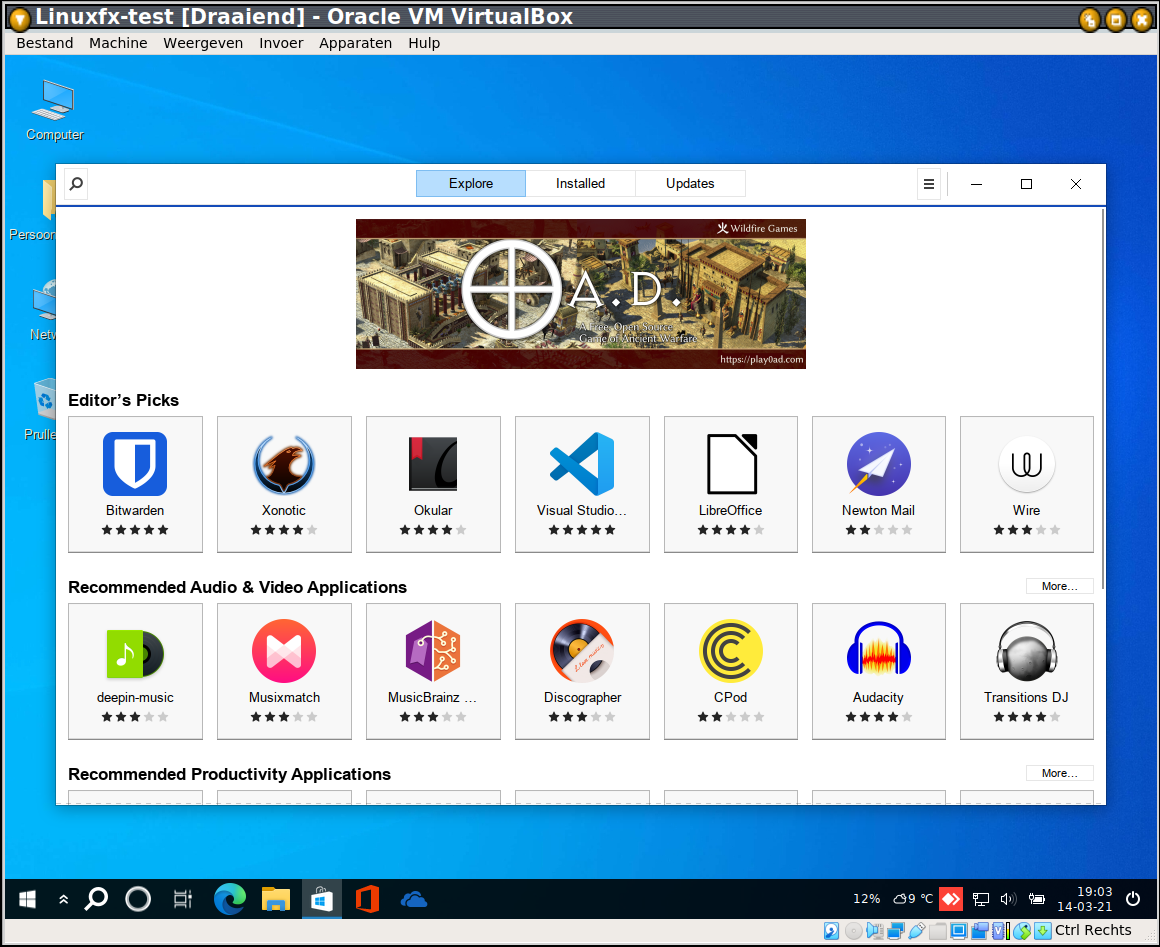
Task: Click the VirtualBox hard disk activity icon
Action: point(831,931)
